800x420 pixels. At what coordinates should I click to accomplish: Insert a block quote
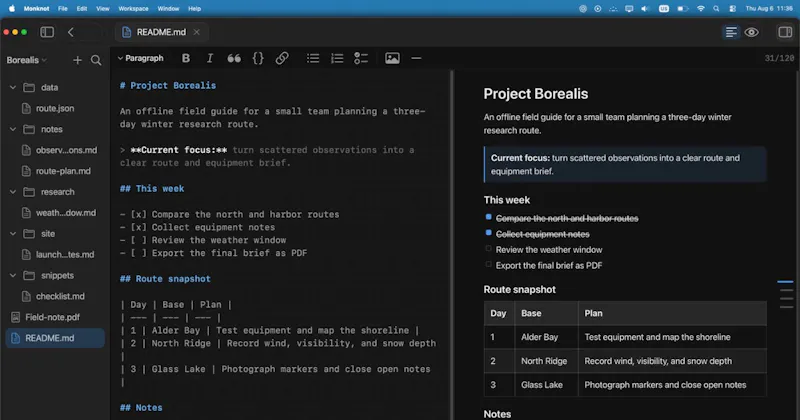234,58
